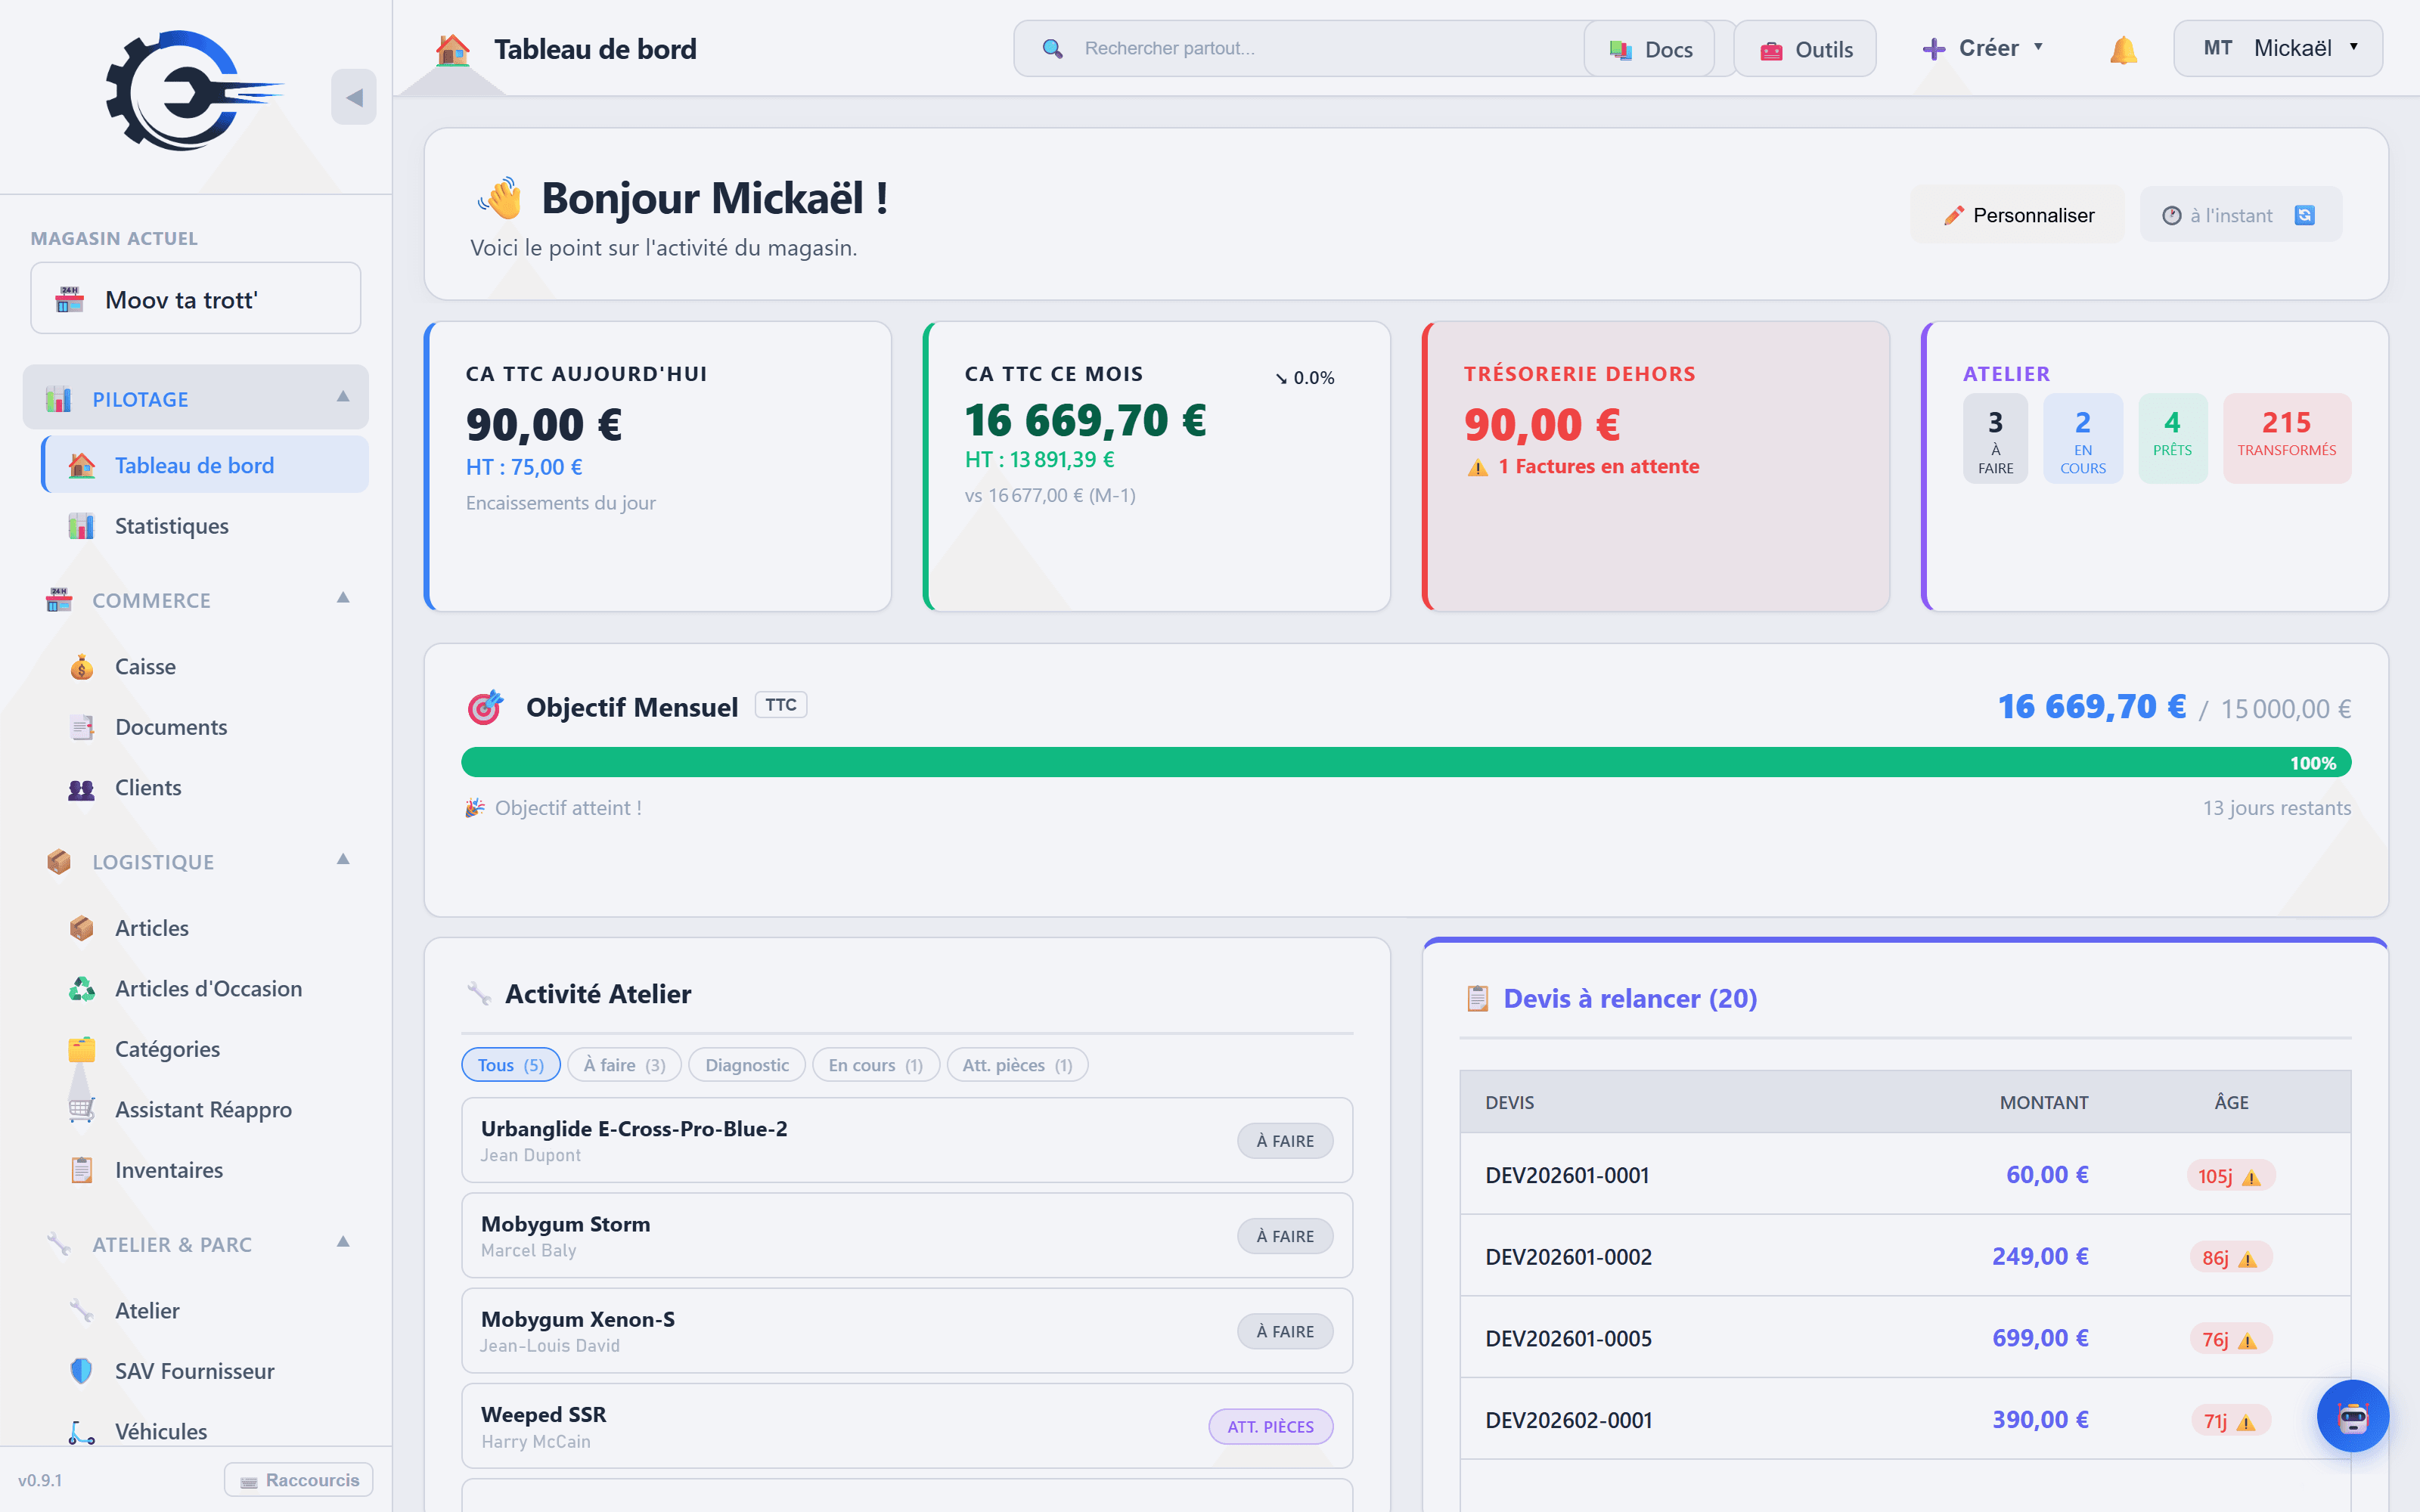Click the house icon next to Tableau de bord title
Viewport: 2420px width, 1512px height.
pyautogui.click(x=452, y=49)
